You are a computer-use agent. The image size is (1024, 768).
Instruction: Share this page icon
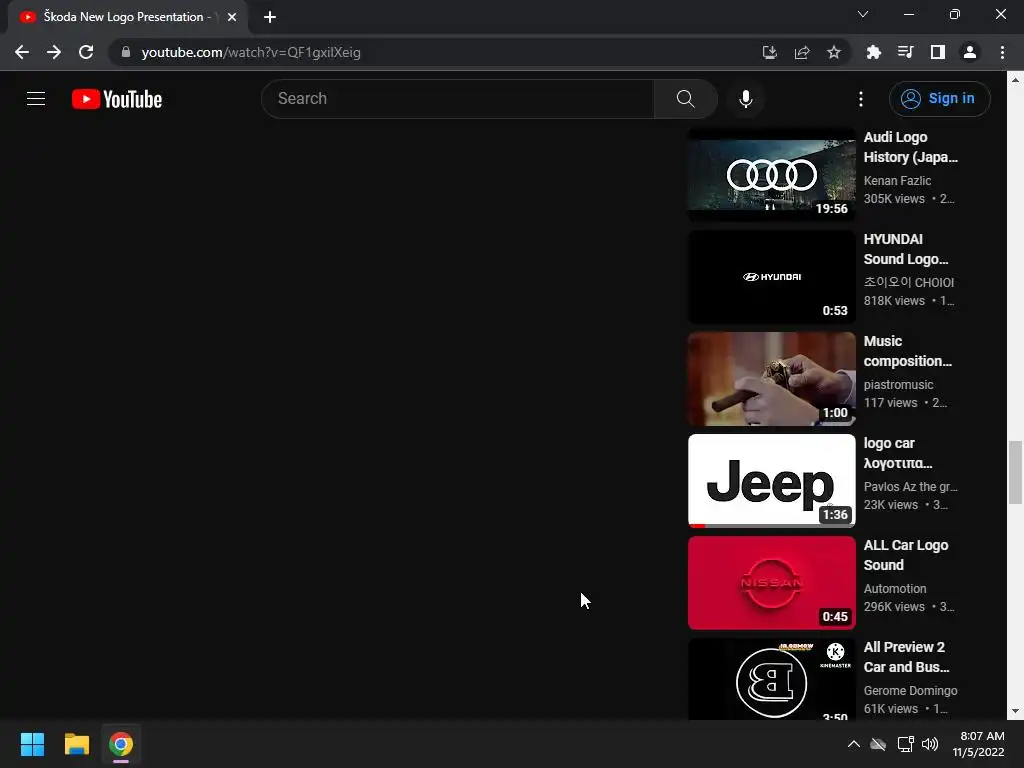(802, 52)
